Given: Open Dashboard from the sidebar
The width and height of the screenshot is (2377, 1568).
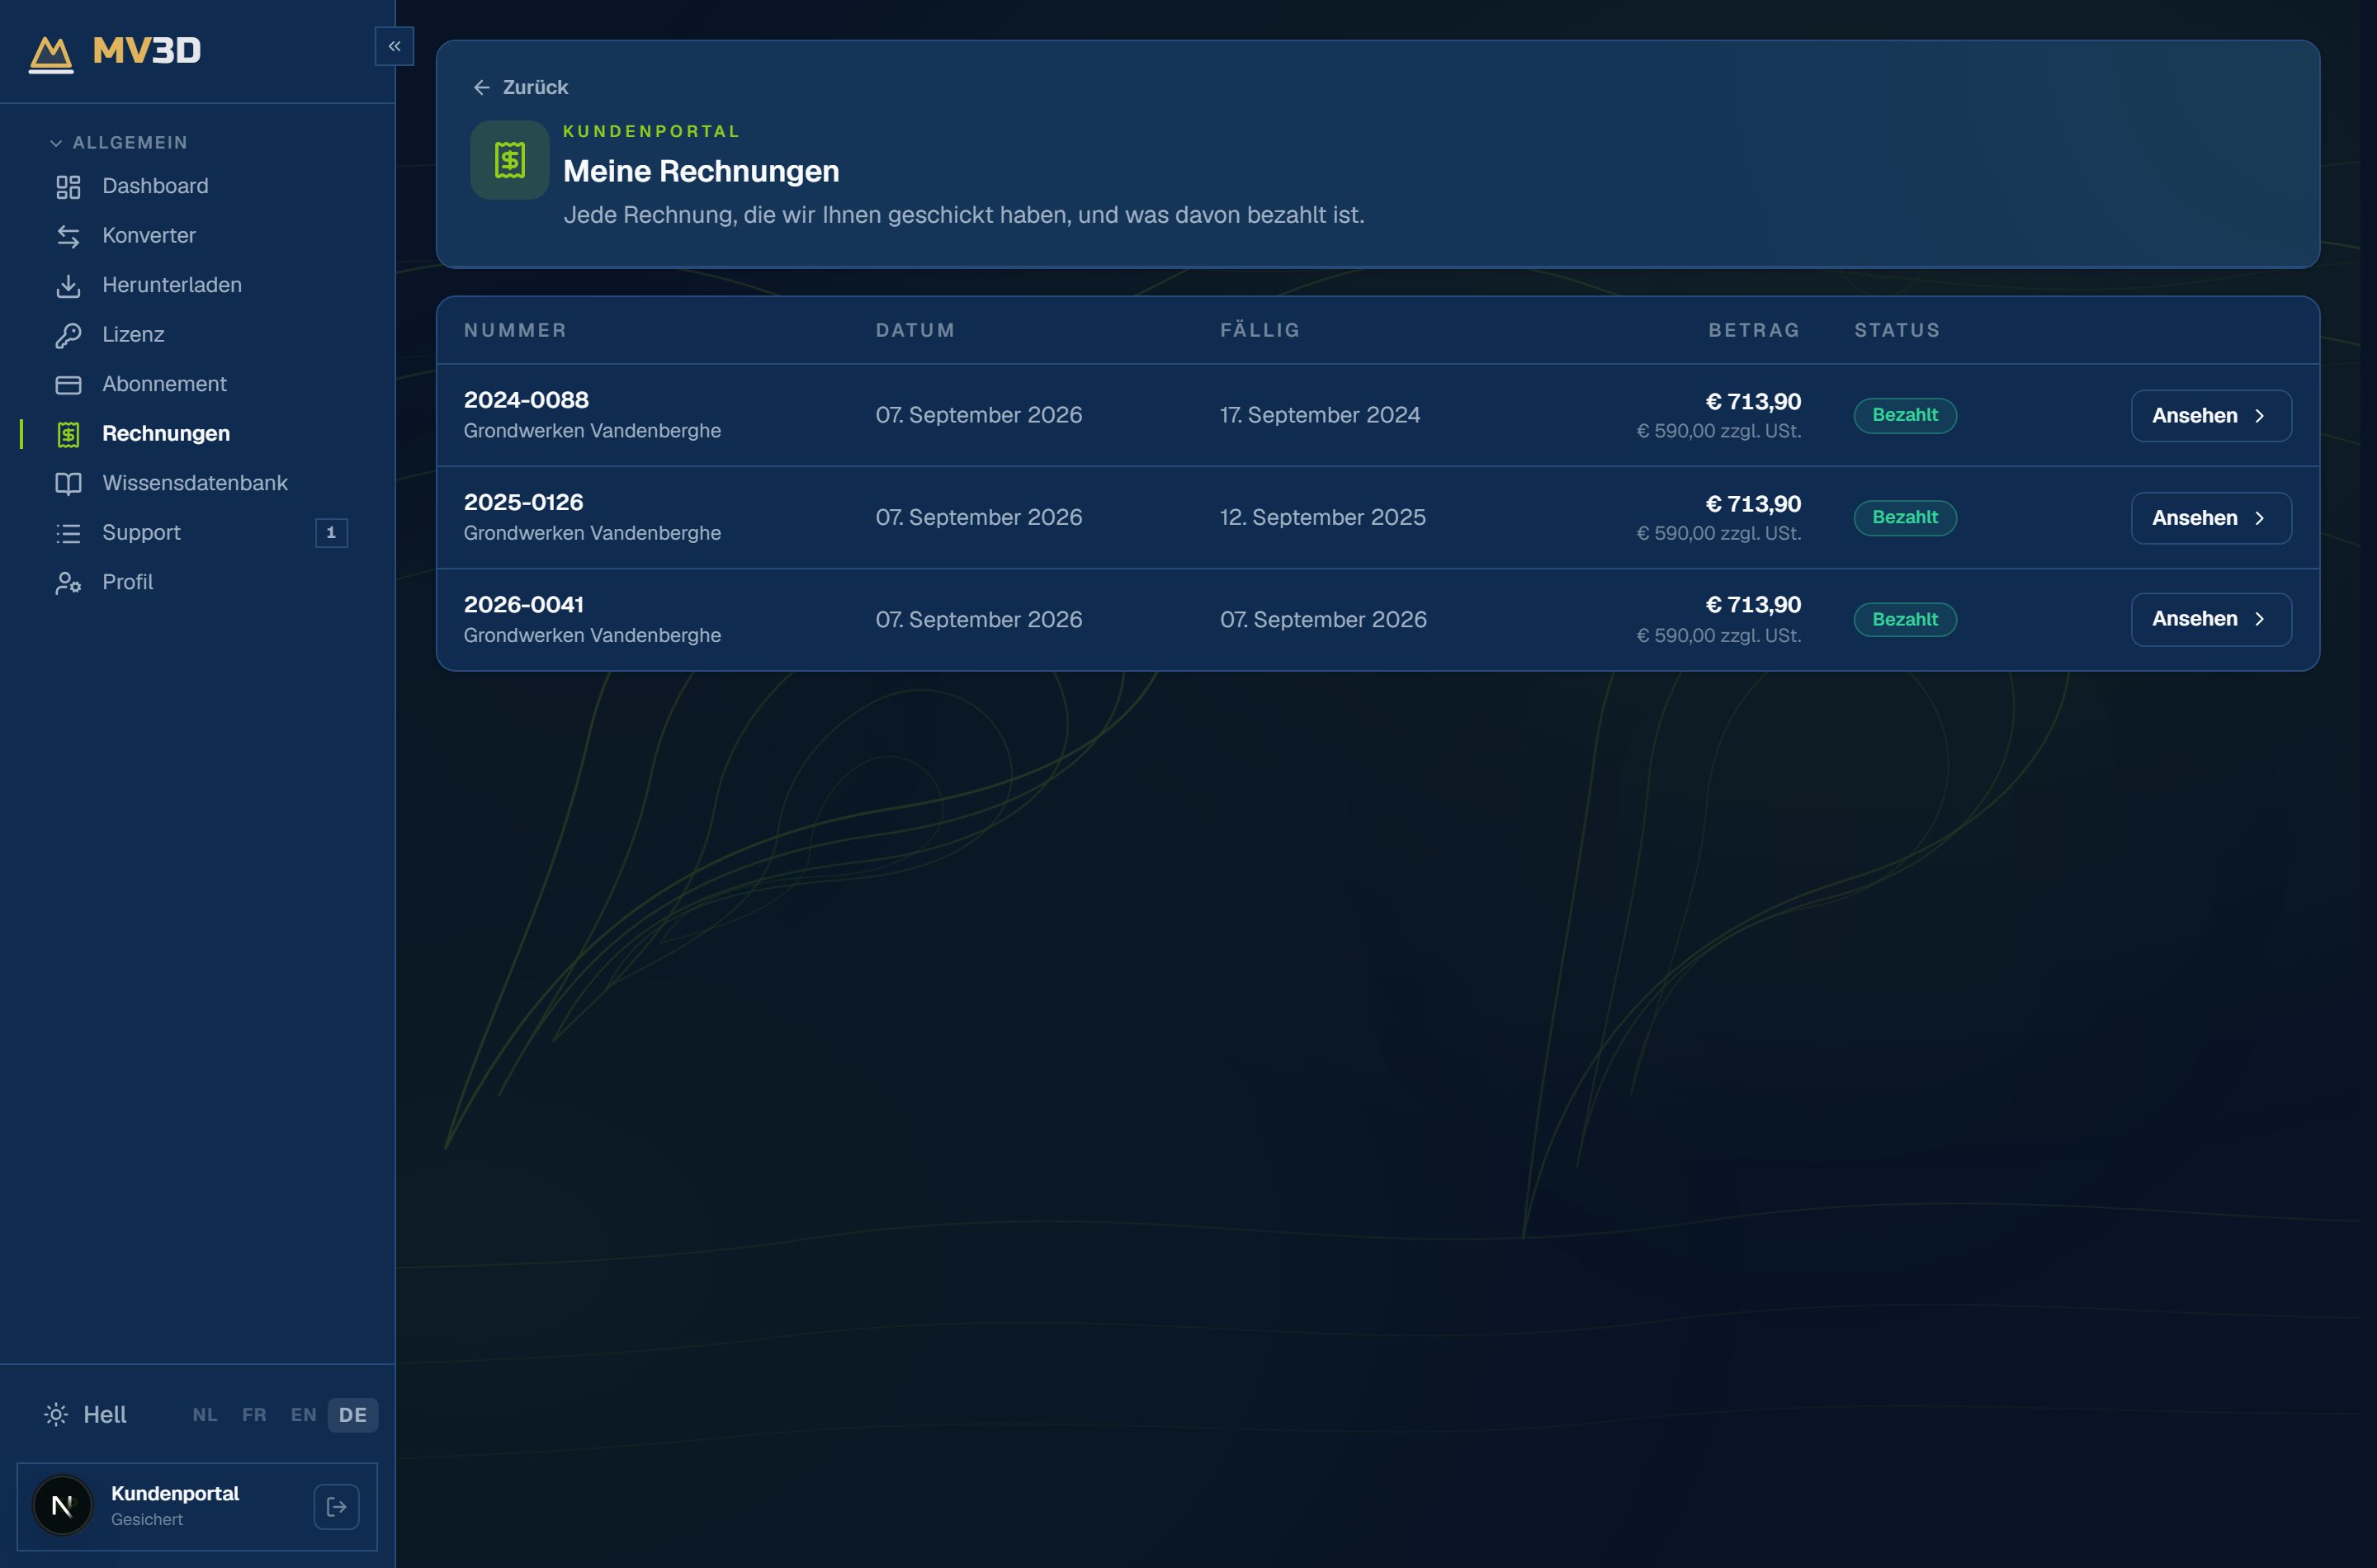Looking at the screenshot, I should click(197, 186).
